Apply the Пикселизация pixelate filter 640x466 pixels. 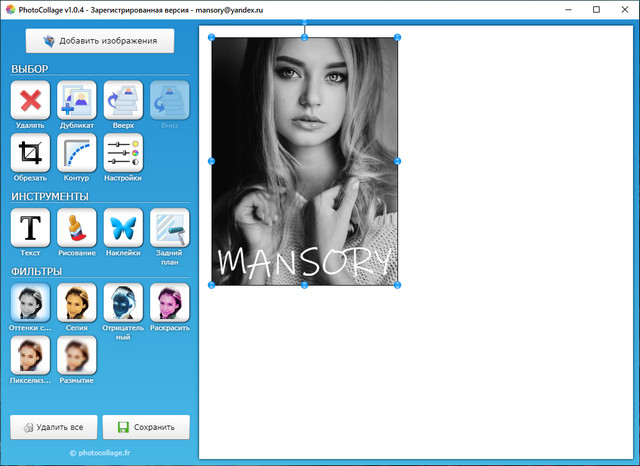30,355
